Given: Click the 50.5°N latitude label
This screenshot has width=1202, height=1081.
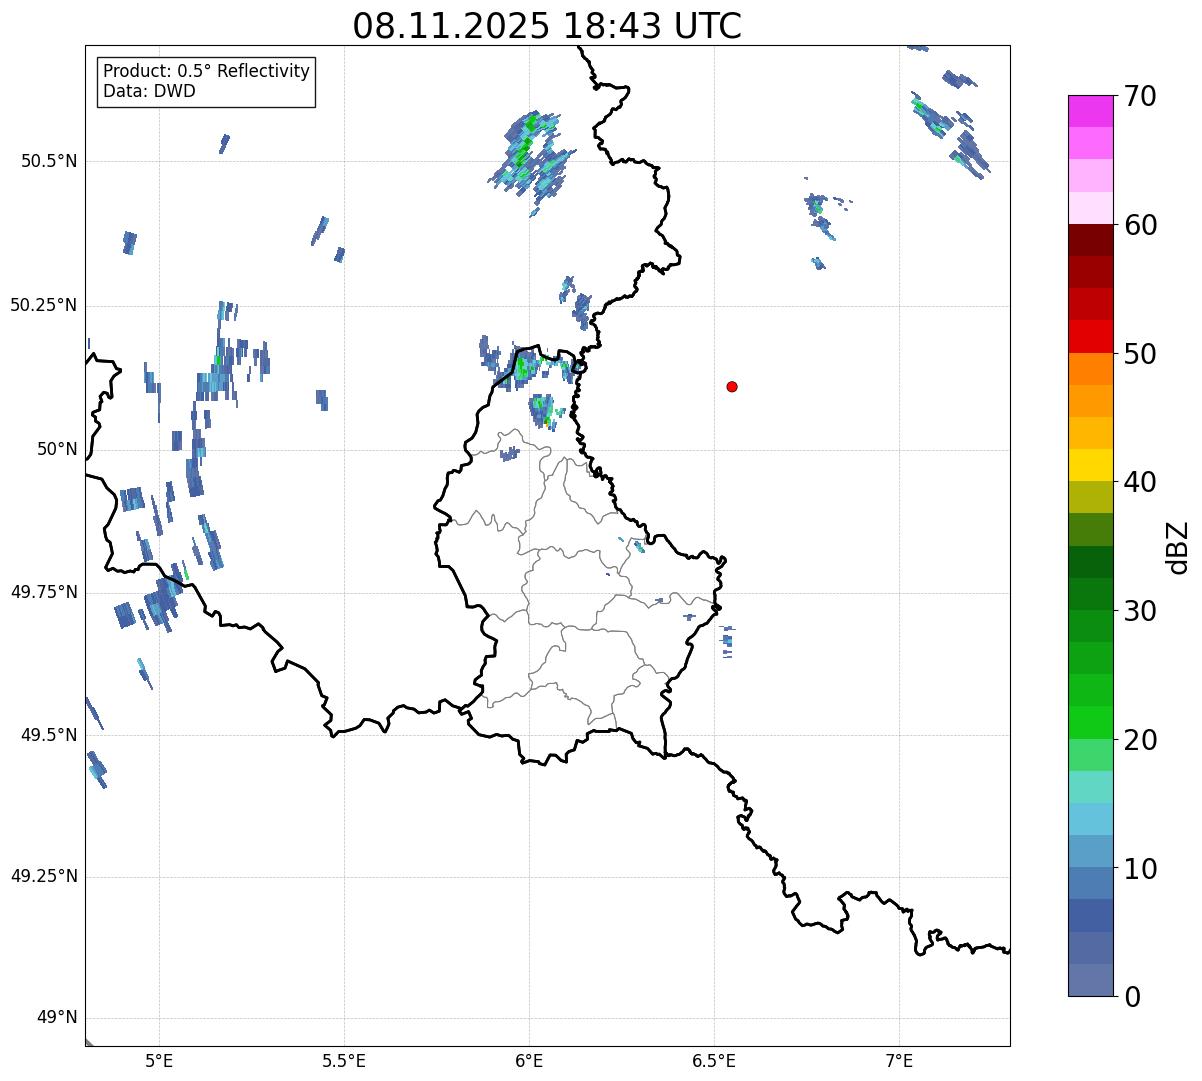Looking at the screenshot, I should 49,161.
